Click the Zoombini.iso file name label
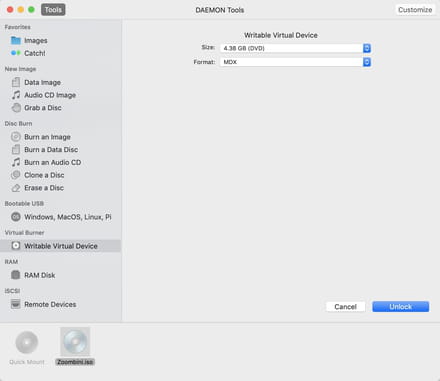Viewport: 440px width, 381px height. (75, 362)
